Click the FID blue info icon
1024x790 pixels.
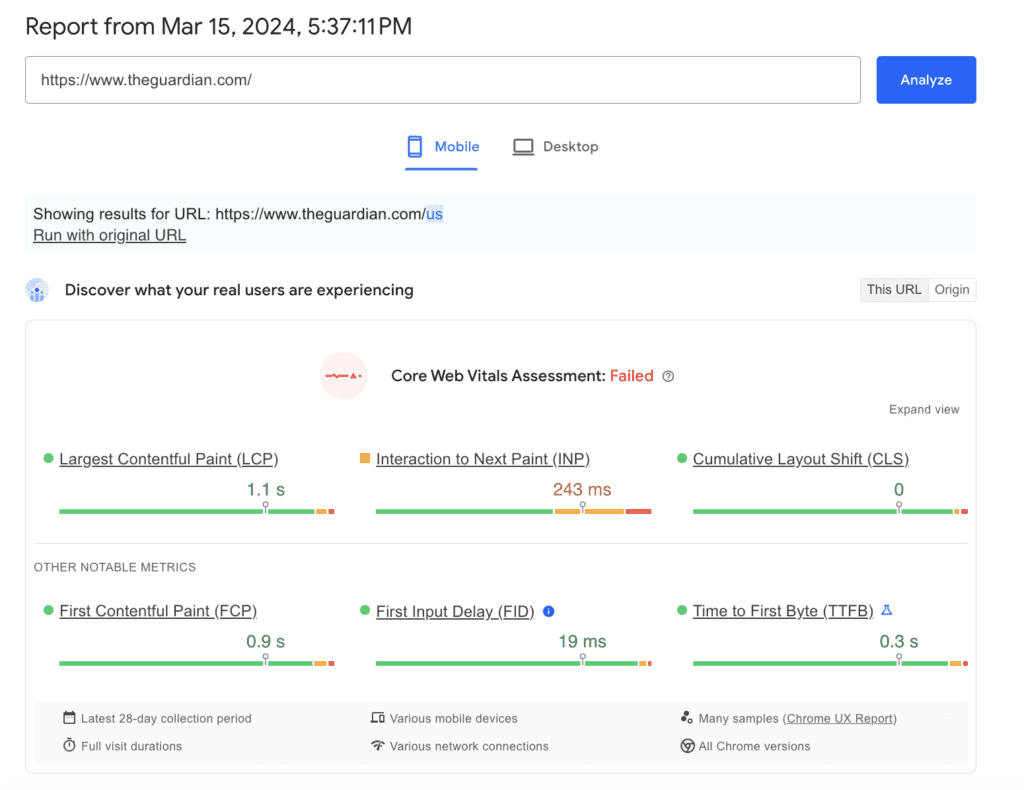click(549, 611)
